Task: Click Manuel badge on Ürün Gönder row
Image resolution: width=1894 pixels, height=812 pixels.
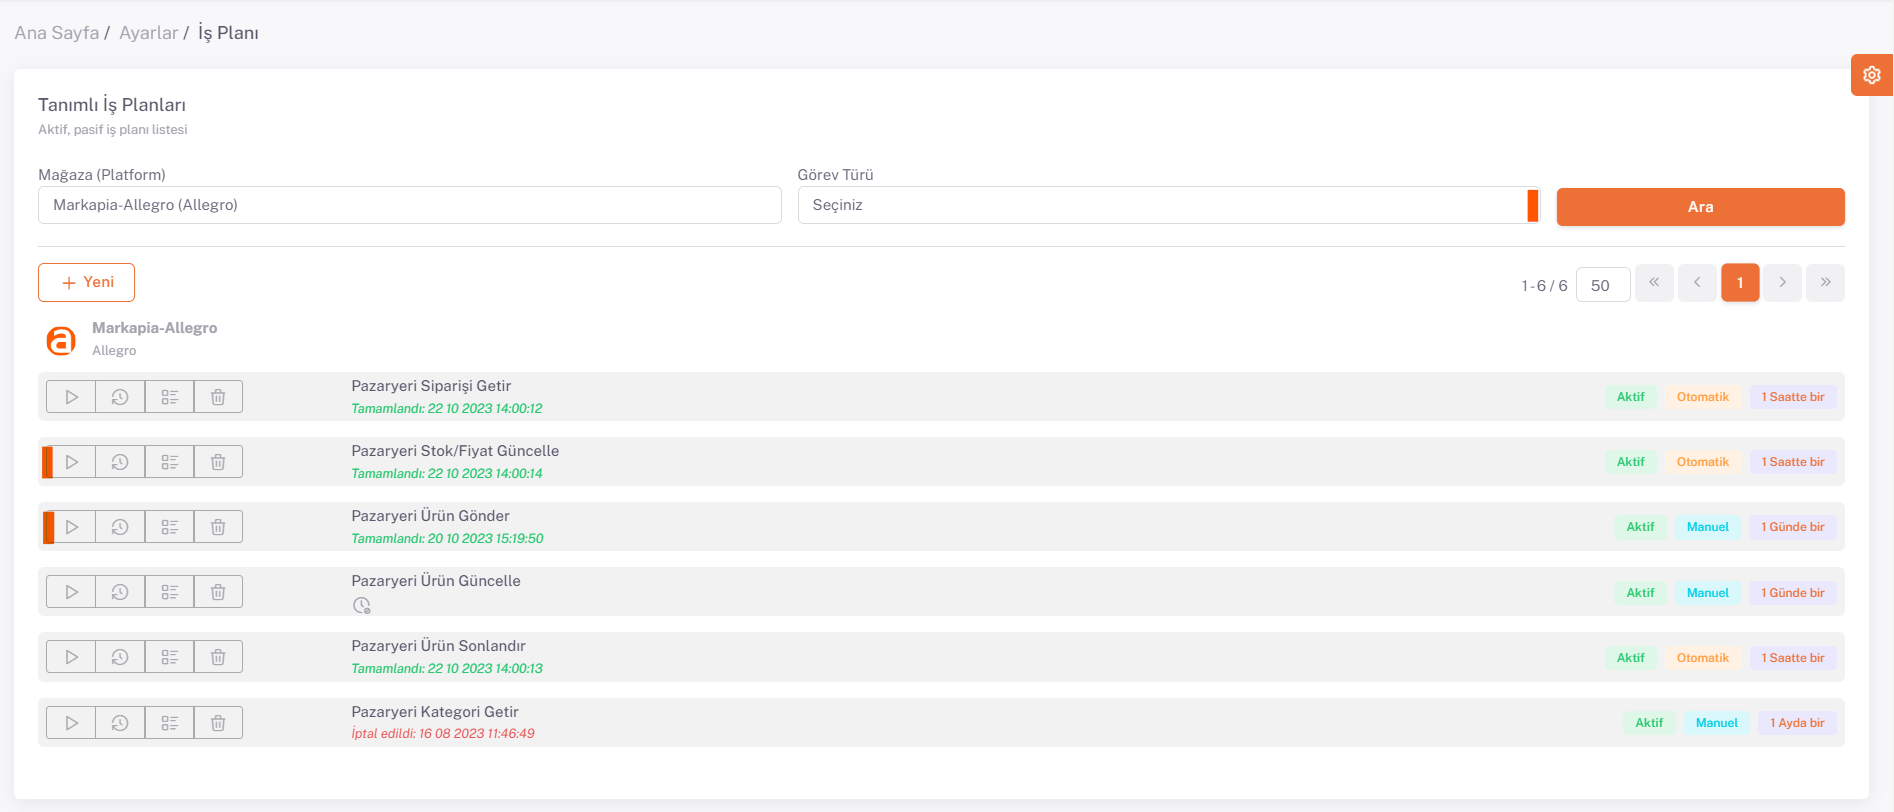Action: pyautogui.click(x=1708, y=527)
